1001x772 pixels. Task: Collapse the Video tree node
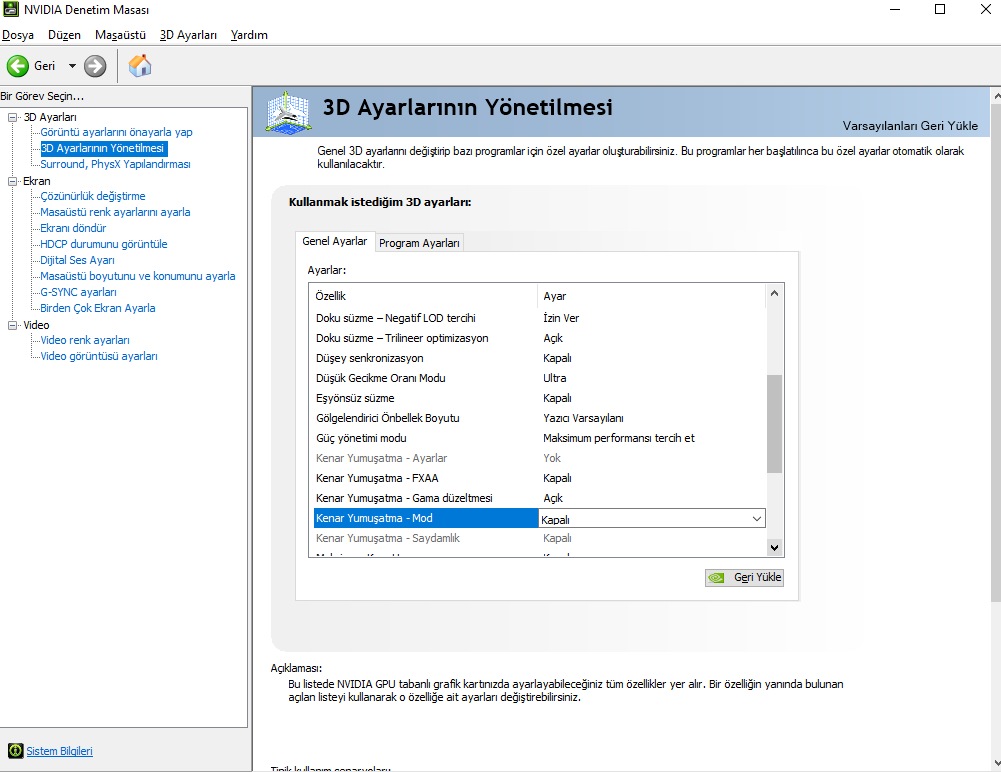(12, 326)
